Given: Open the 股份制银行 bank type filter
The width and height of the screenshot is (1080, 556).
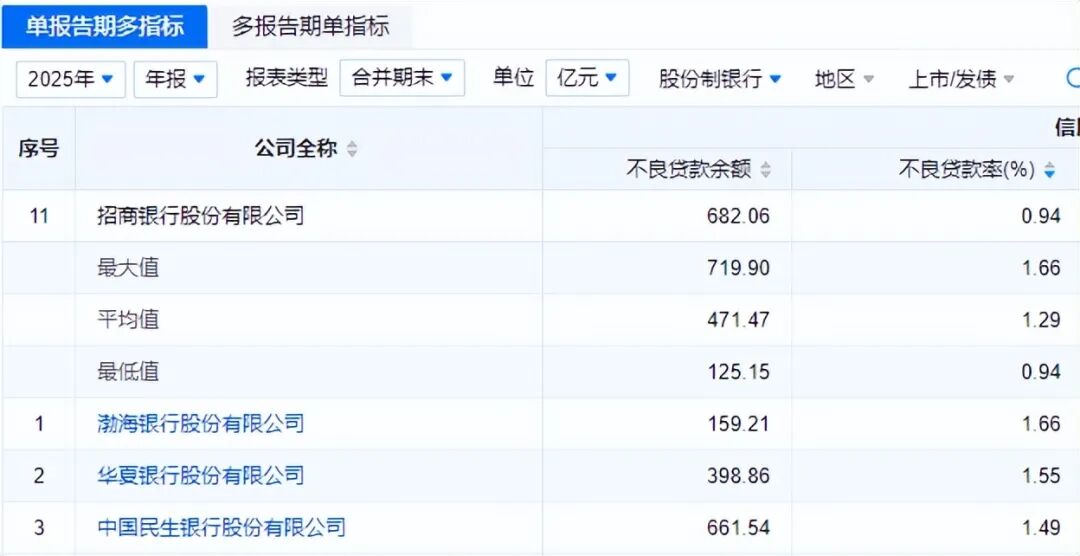Looking at the screenshot, I should [720, 79].
